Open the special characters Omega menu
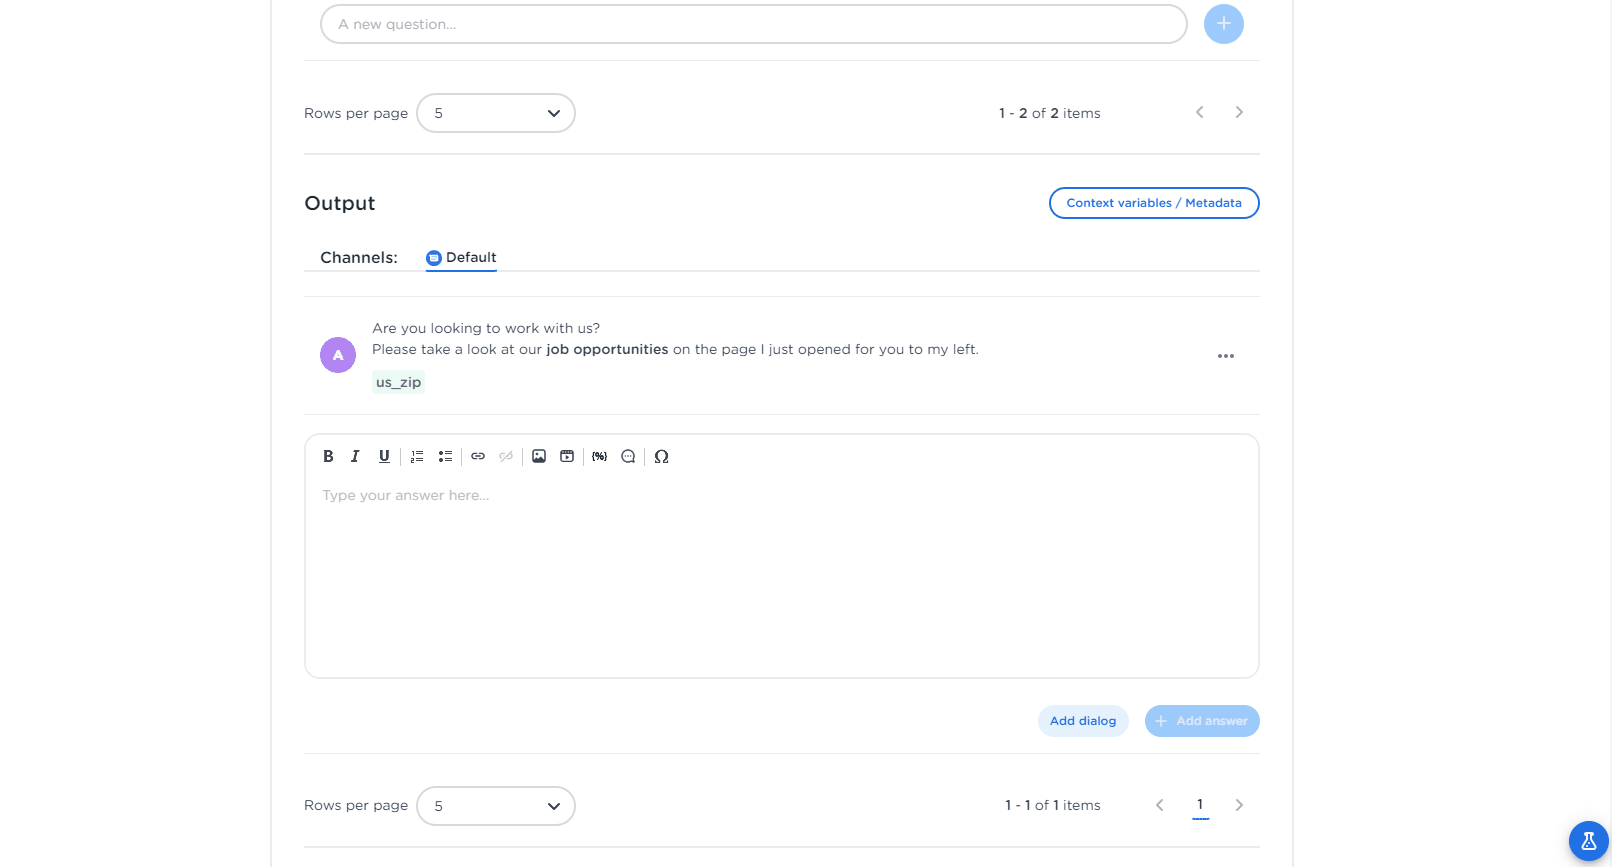 click(661, 456)
